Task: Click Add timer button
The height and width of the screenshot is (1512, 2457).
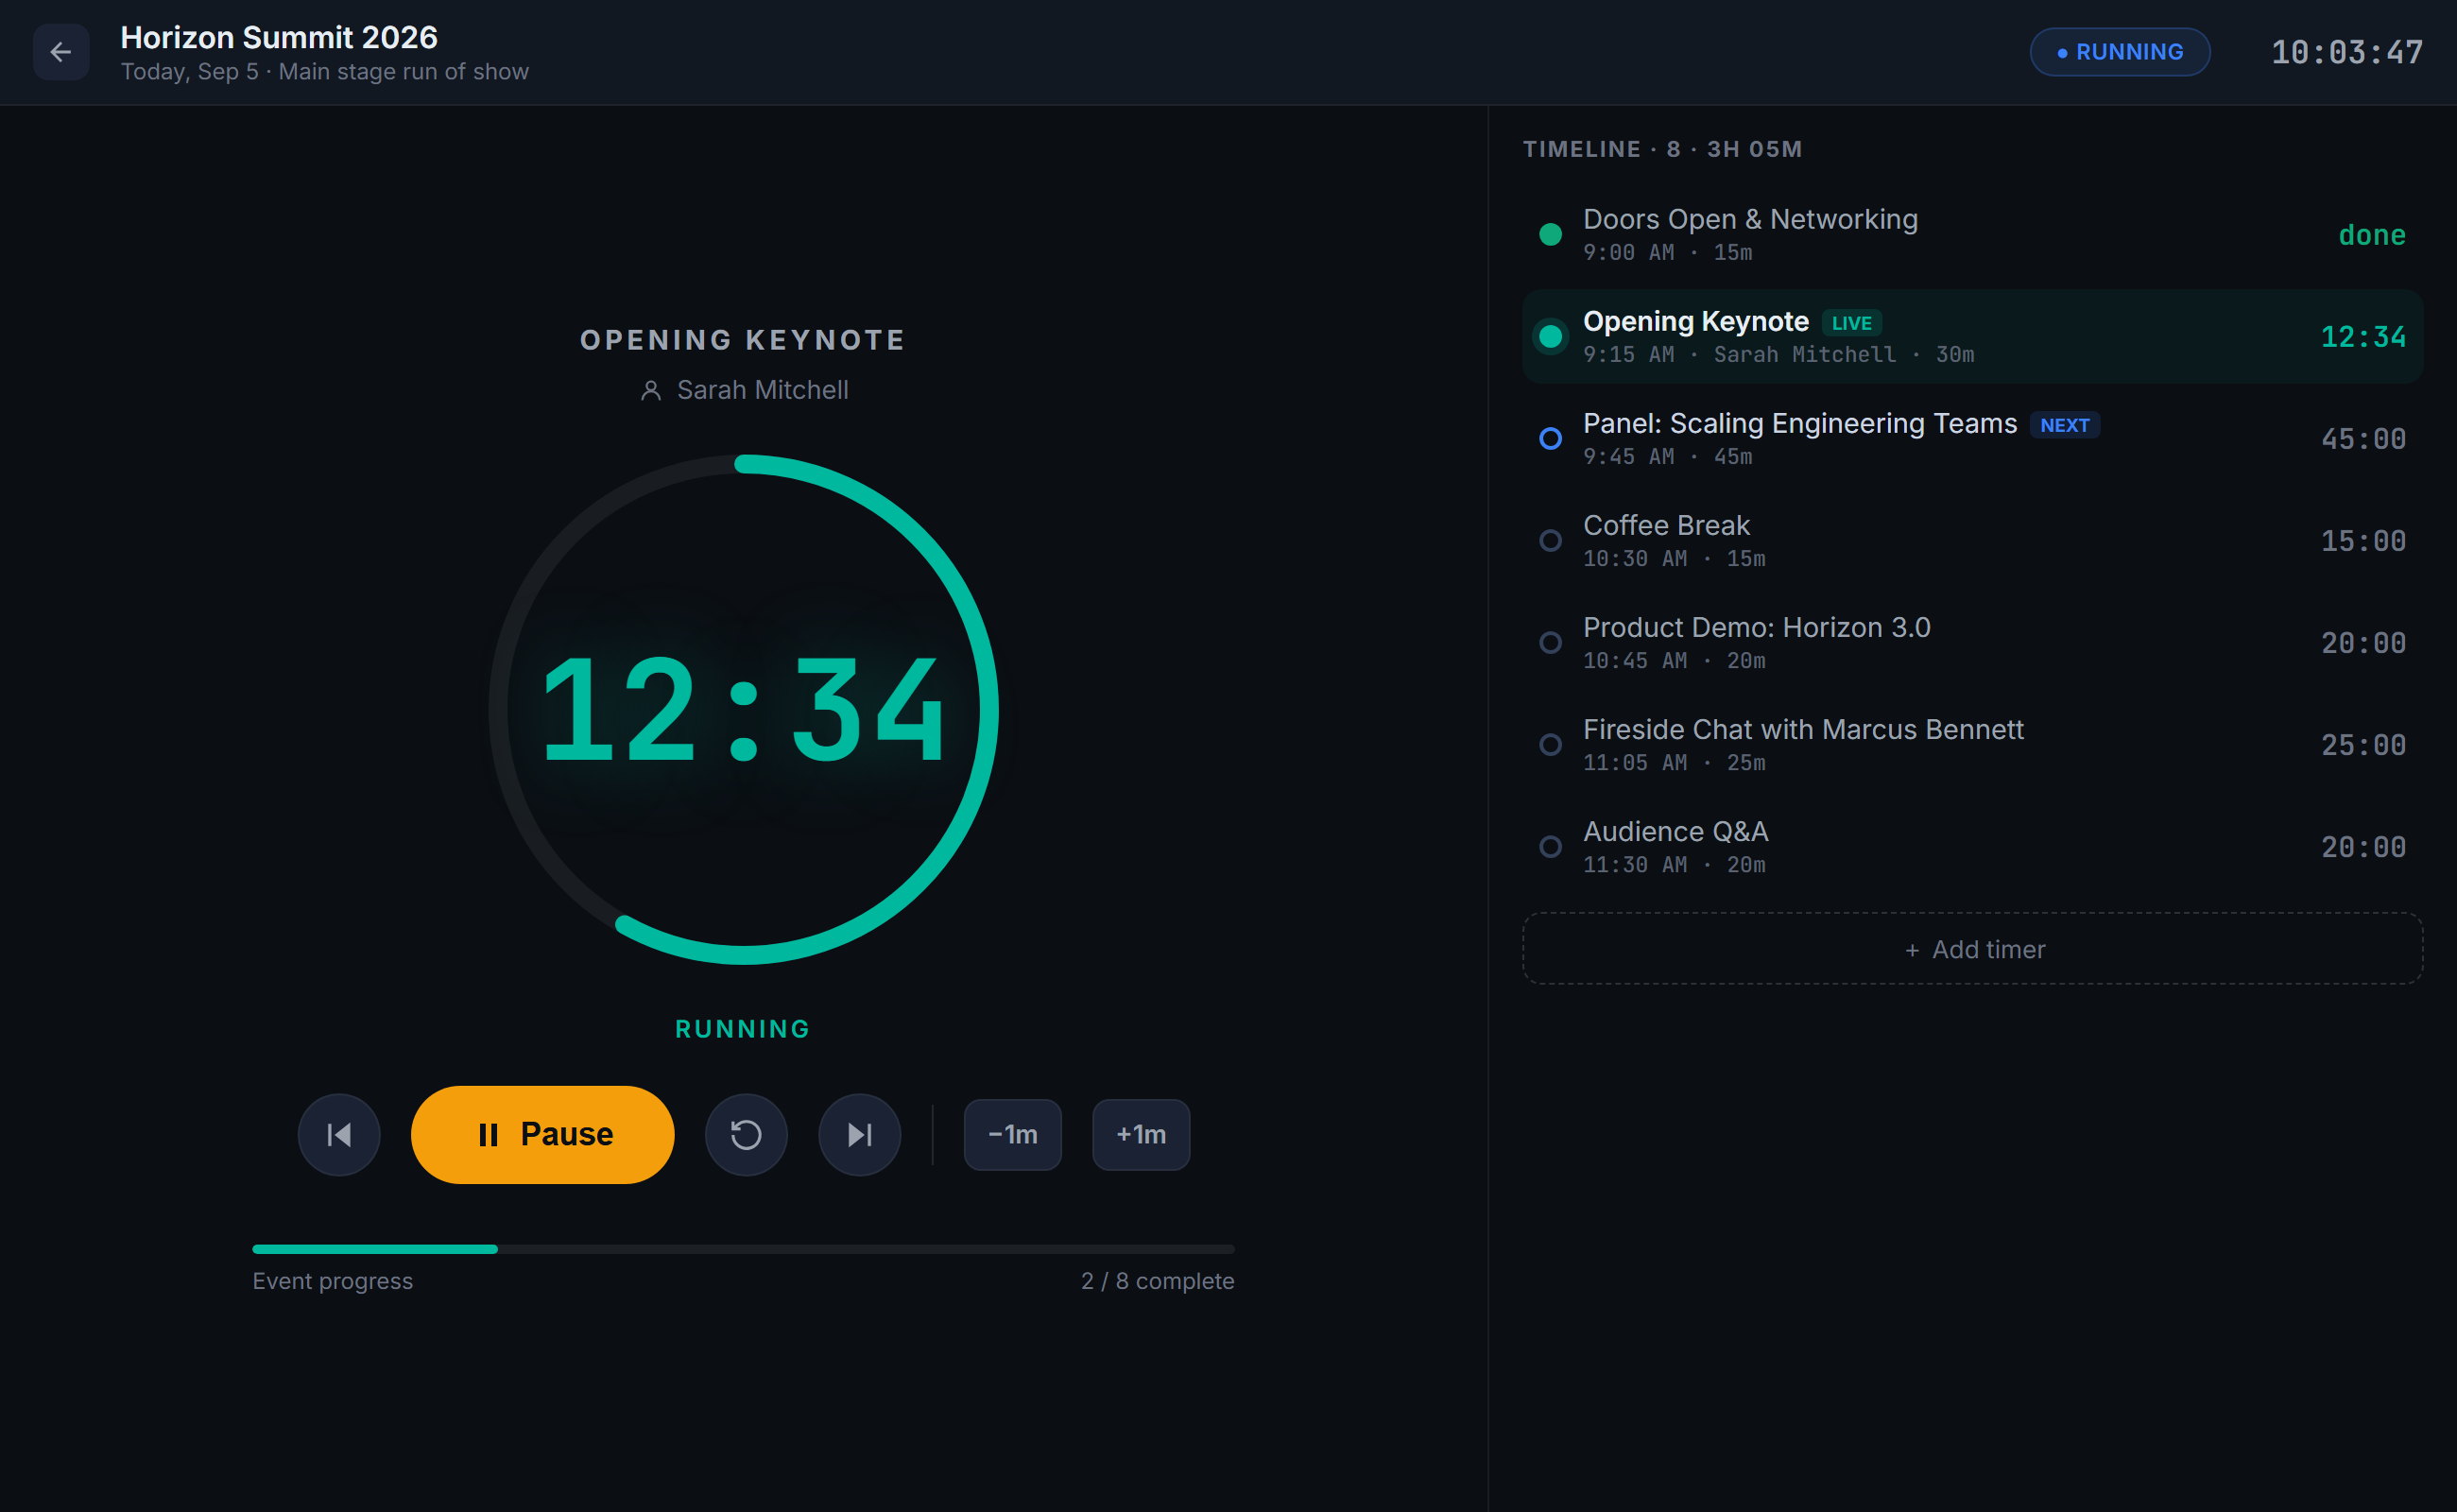Action: pyautogui.click(x=1972, y=949)
